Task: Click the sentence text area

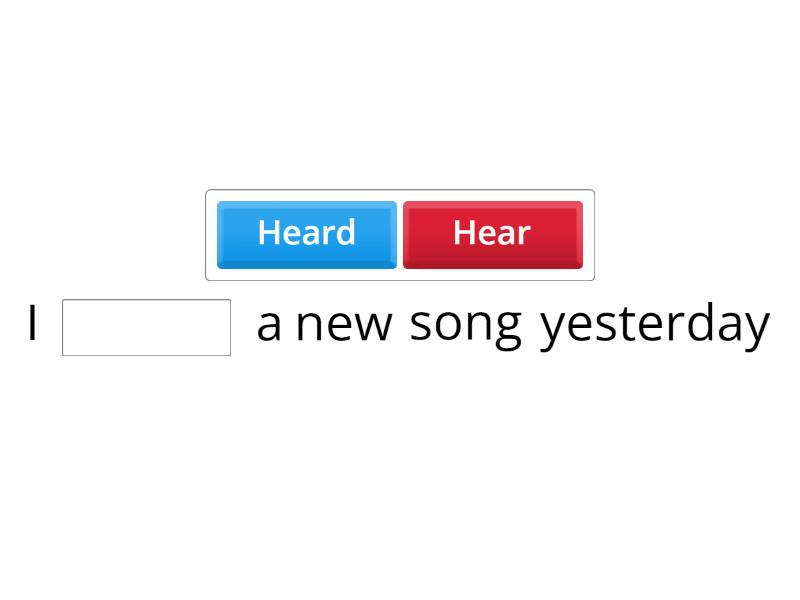Action: 400,324
